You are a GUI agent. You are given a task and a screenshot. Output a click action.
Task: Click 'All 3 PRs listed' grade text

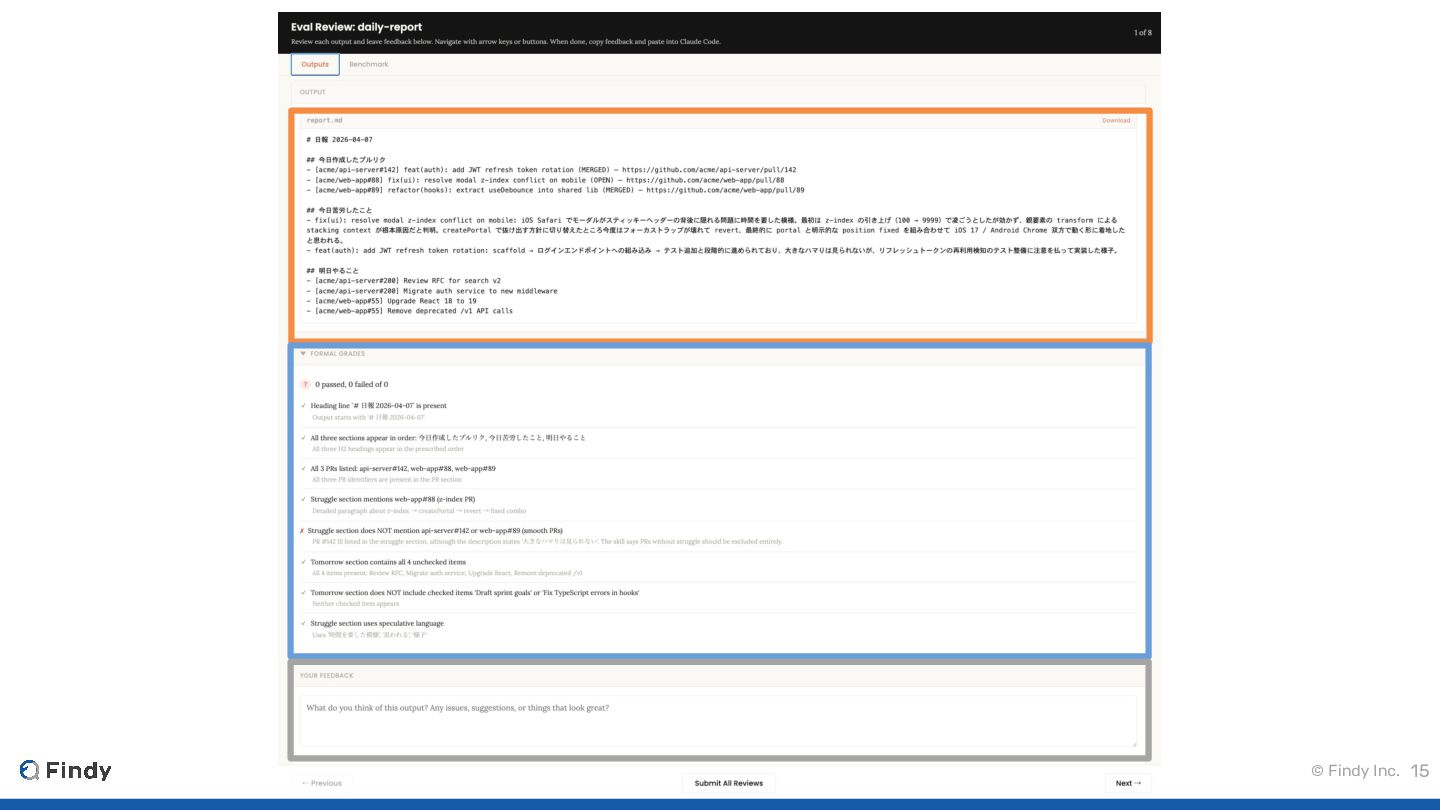pos(403,468)
